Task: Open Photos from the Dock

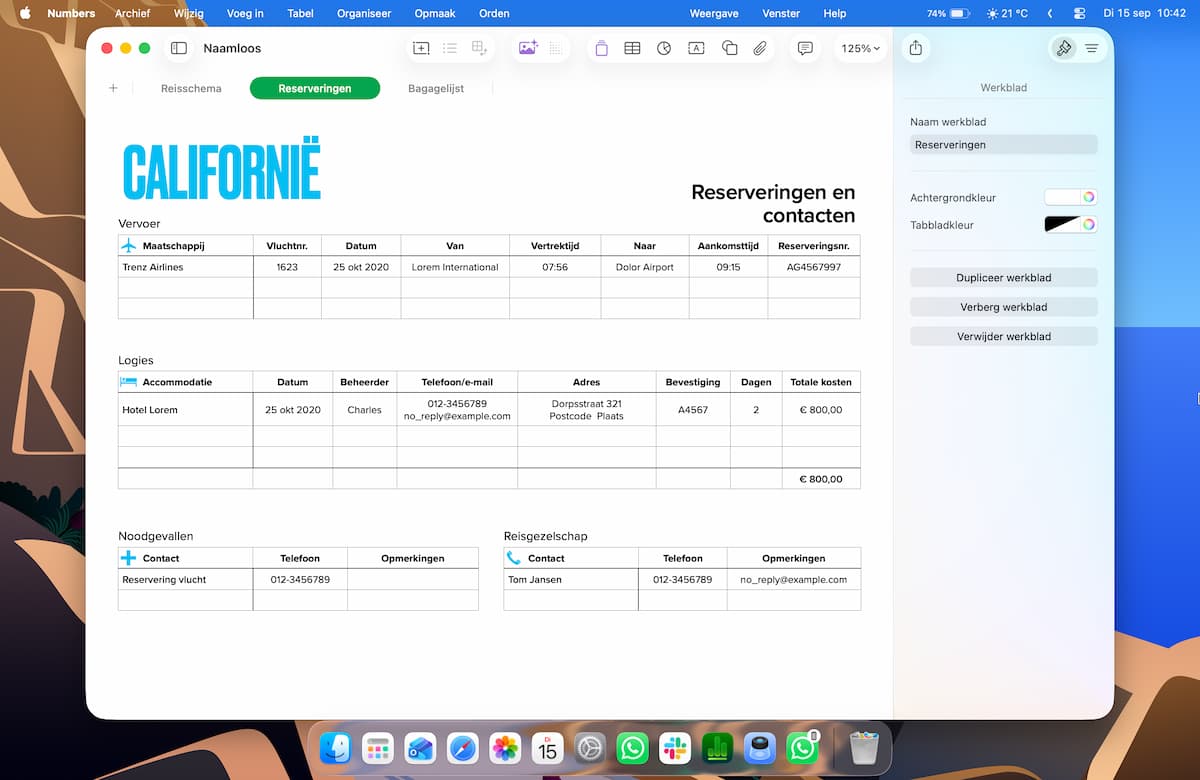Action: click(x=505, y=748)
